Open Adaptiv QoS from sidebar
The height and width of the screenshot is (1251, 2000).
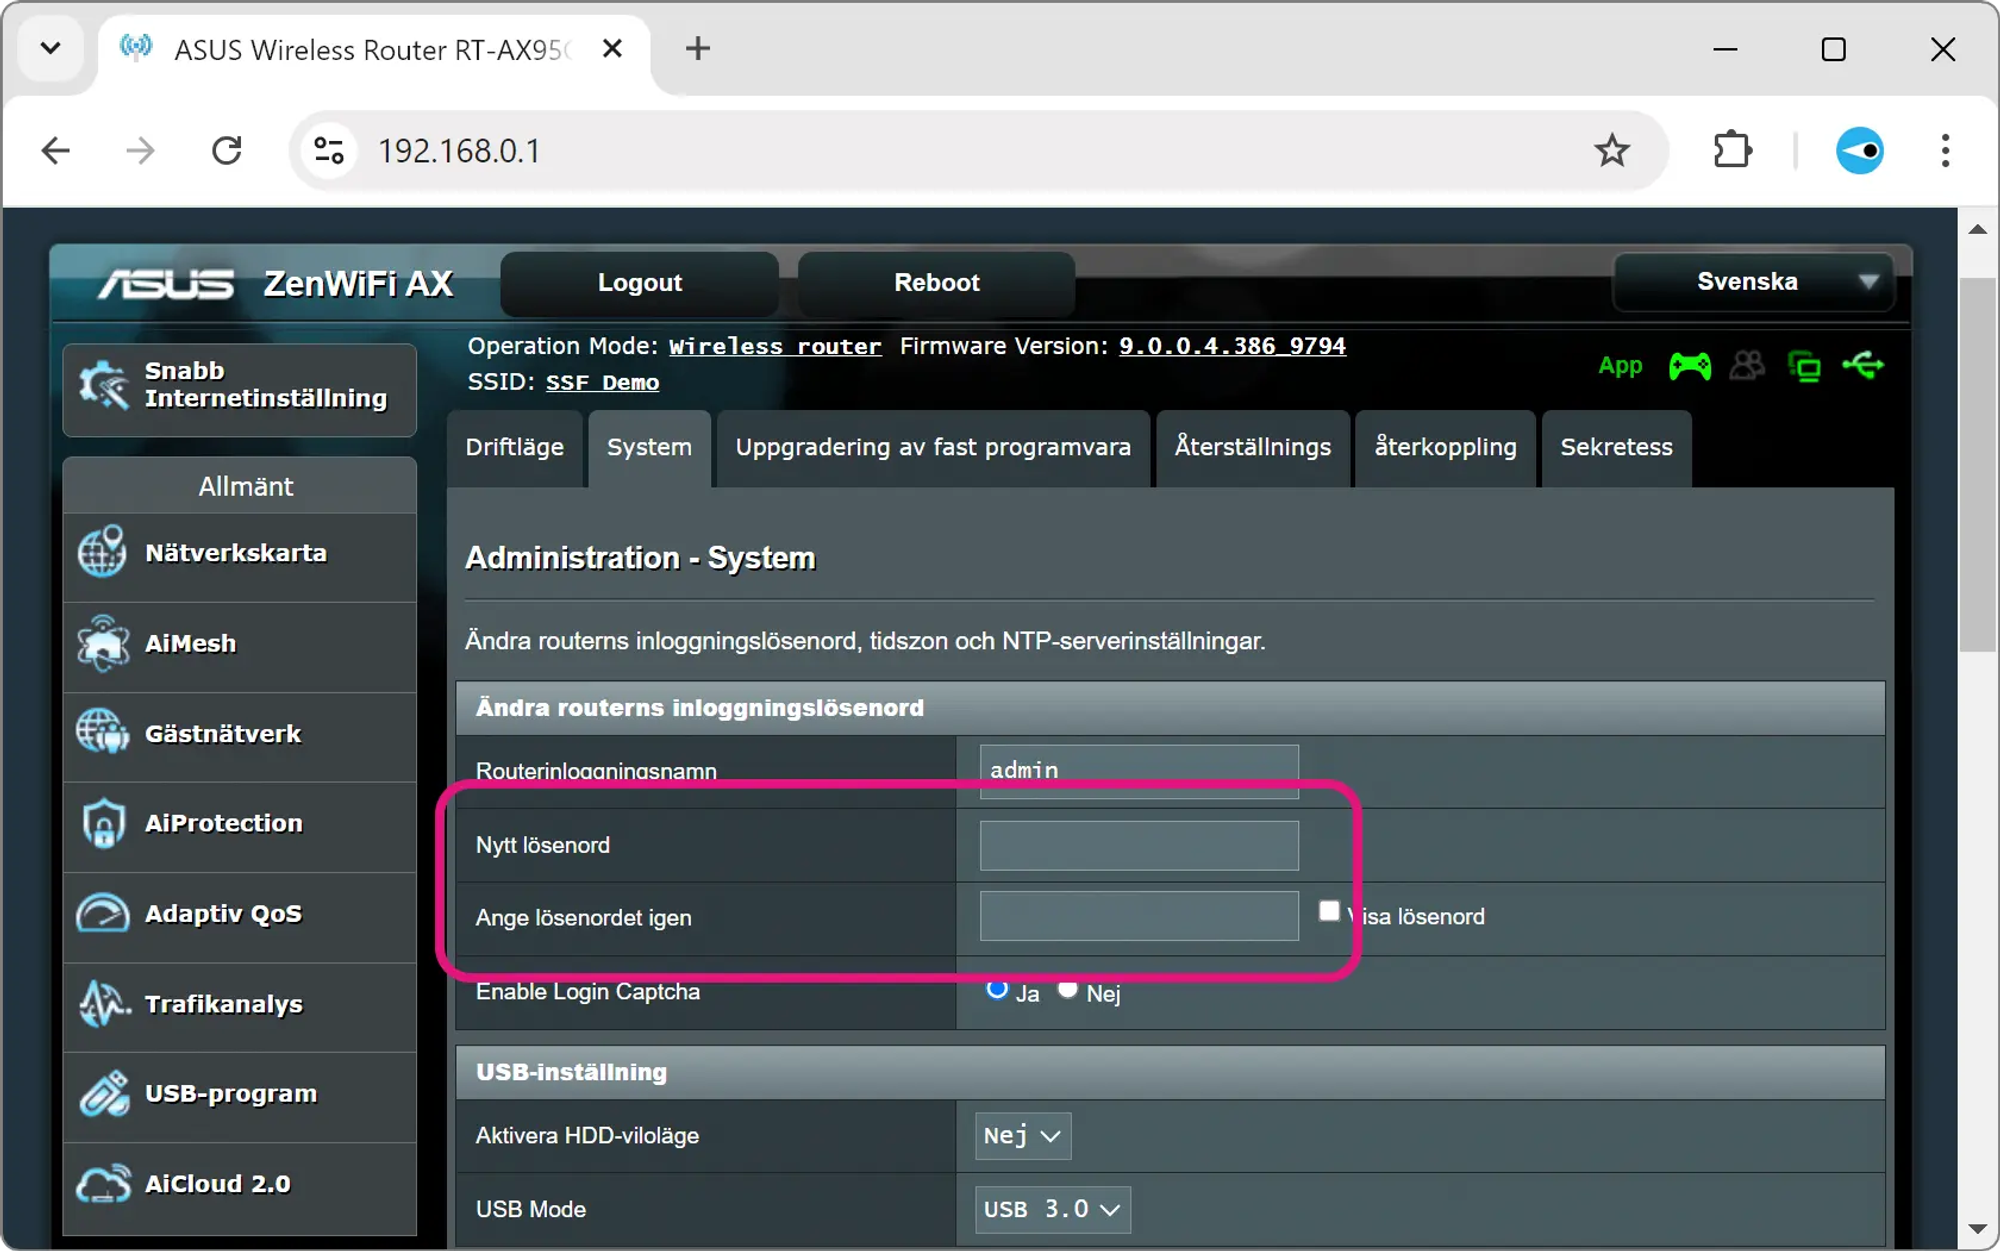(222, 914)
